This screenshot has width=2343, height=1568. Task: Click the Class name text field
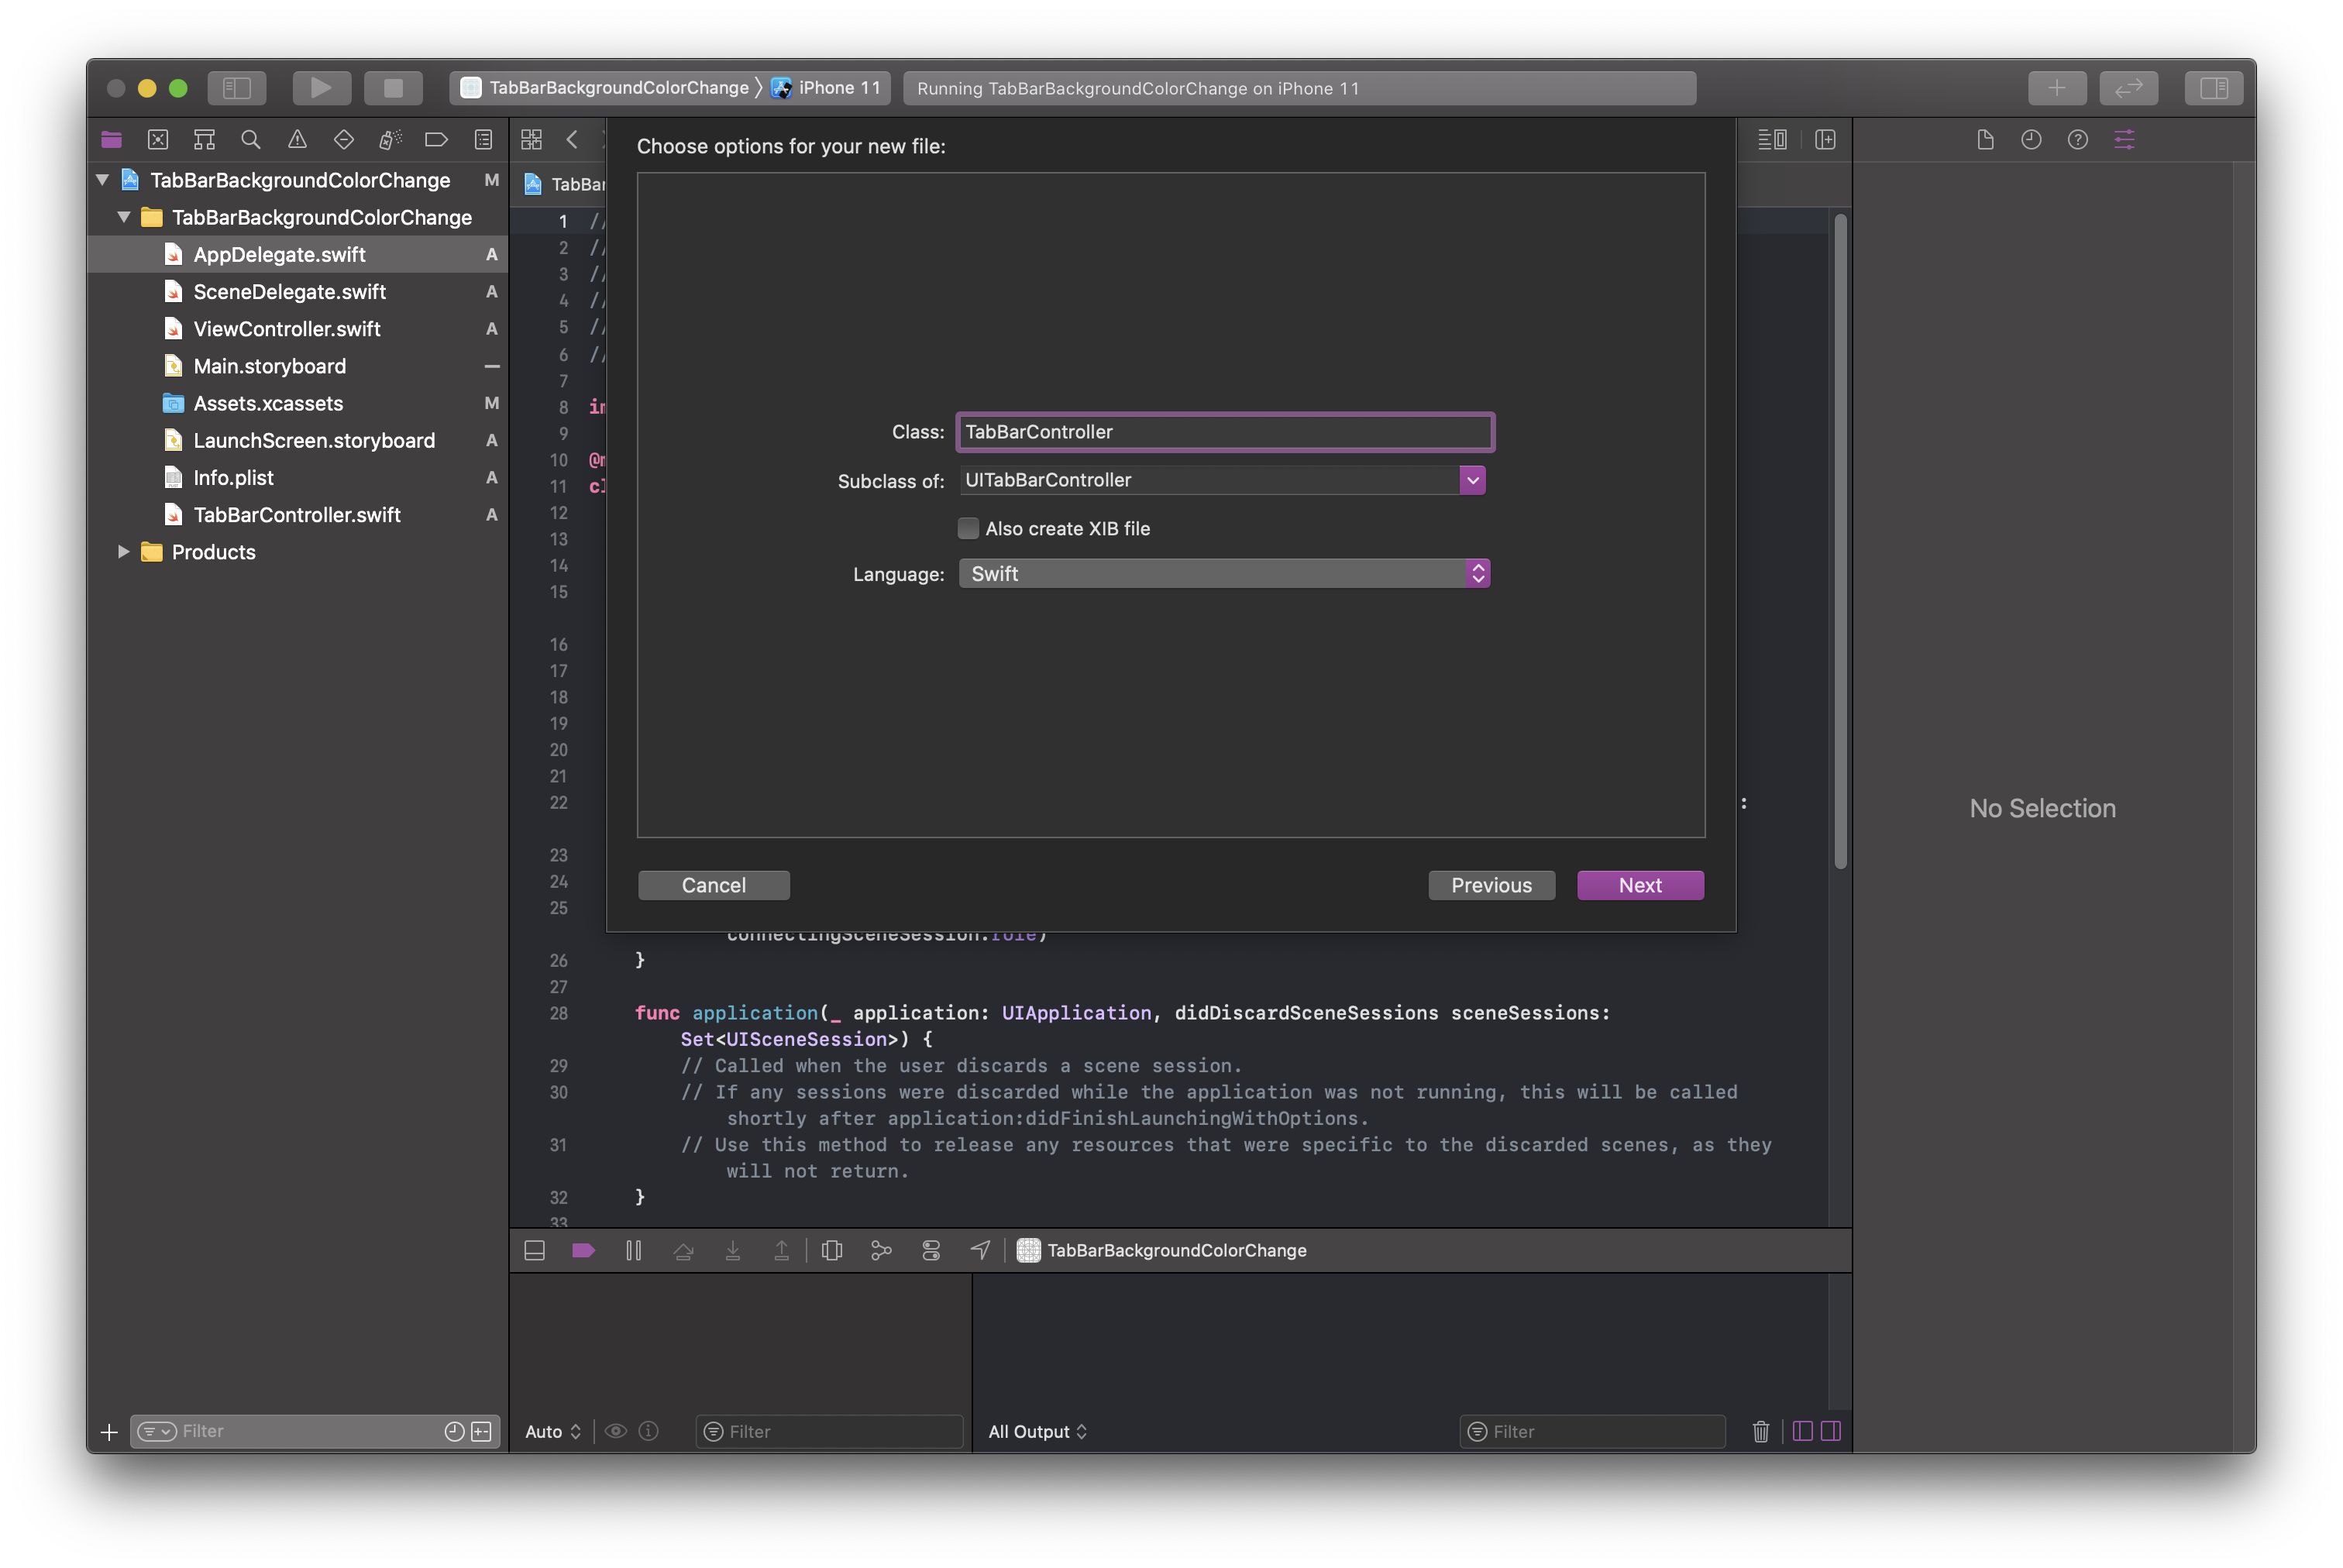(1224, 432)
